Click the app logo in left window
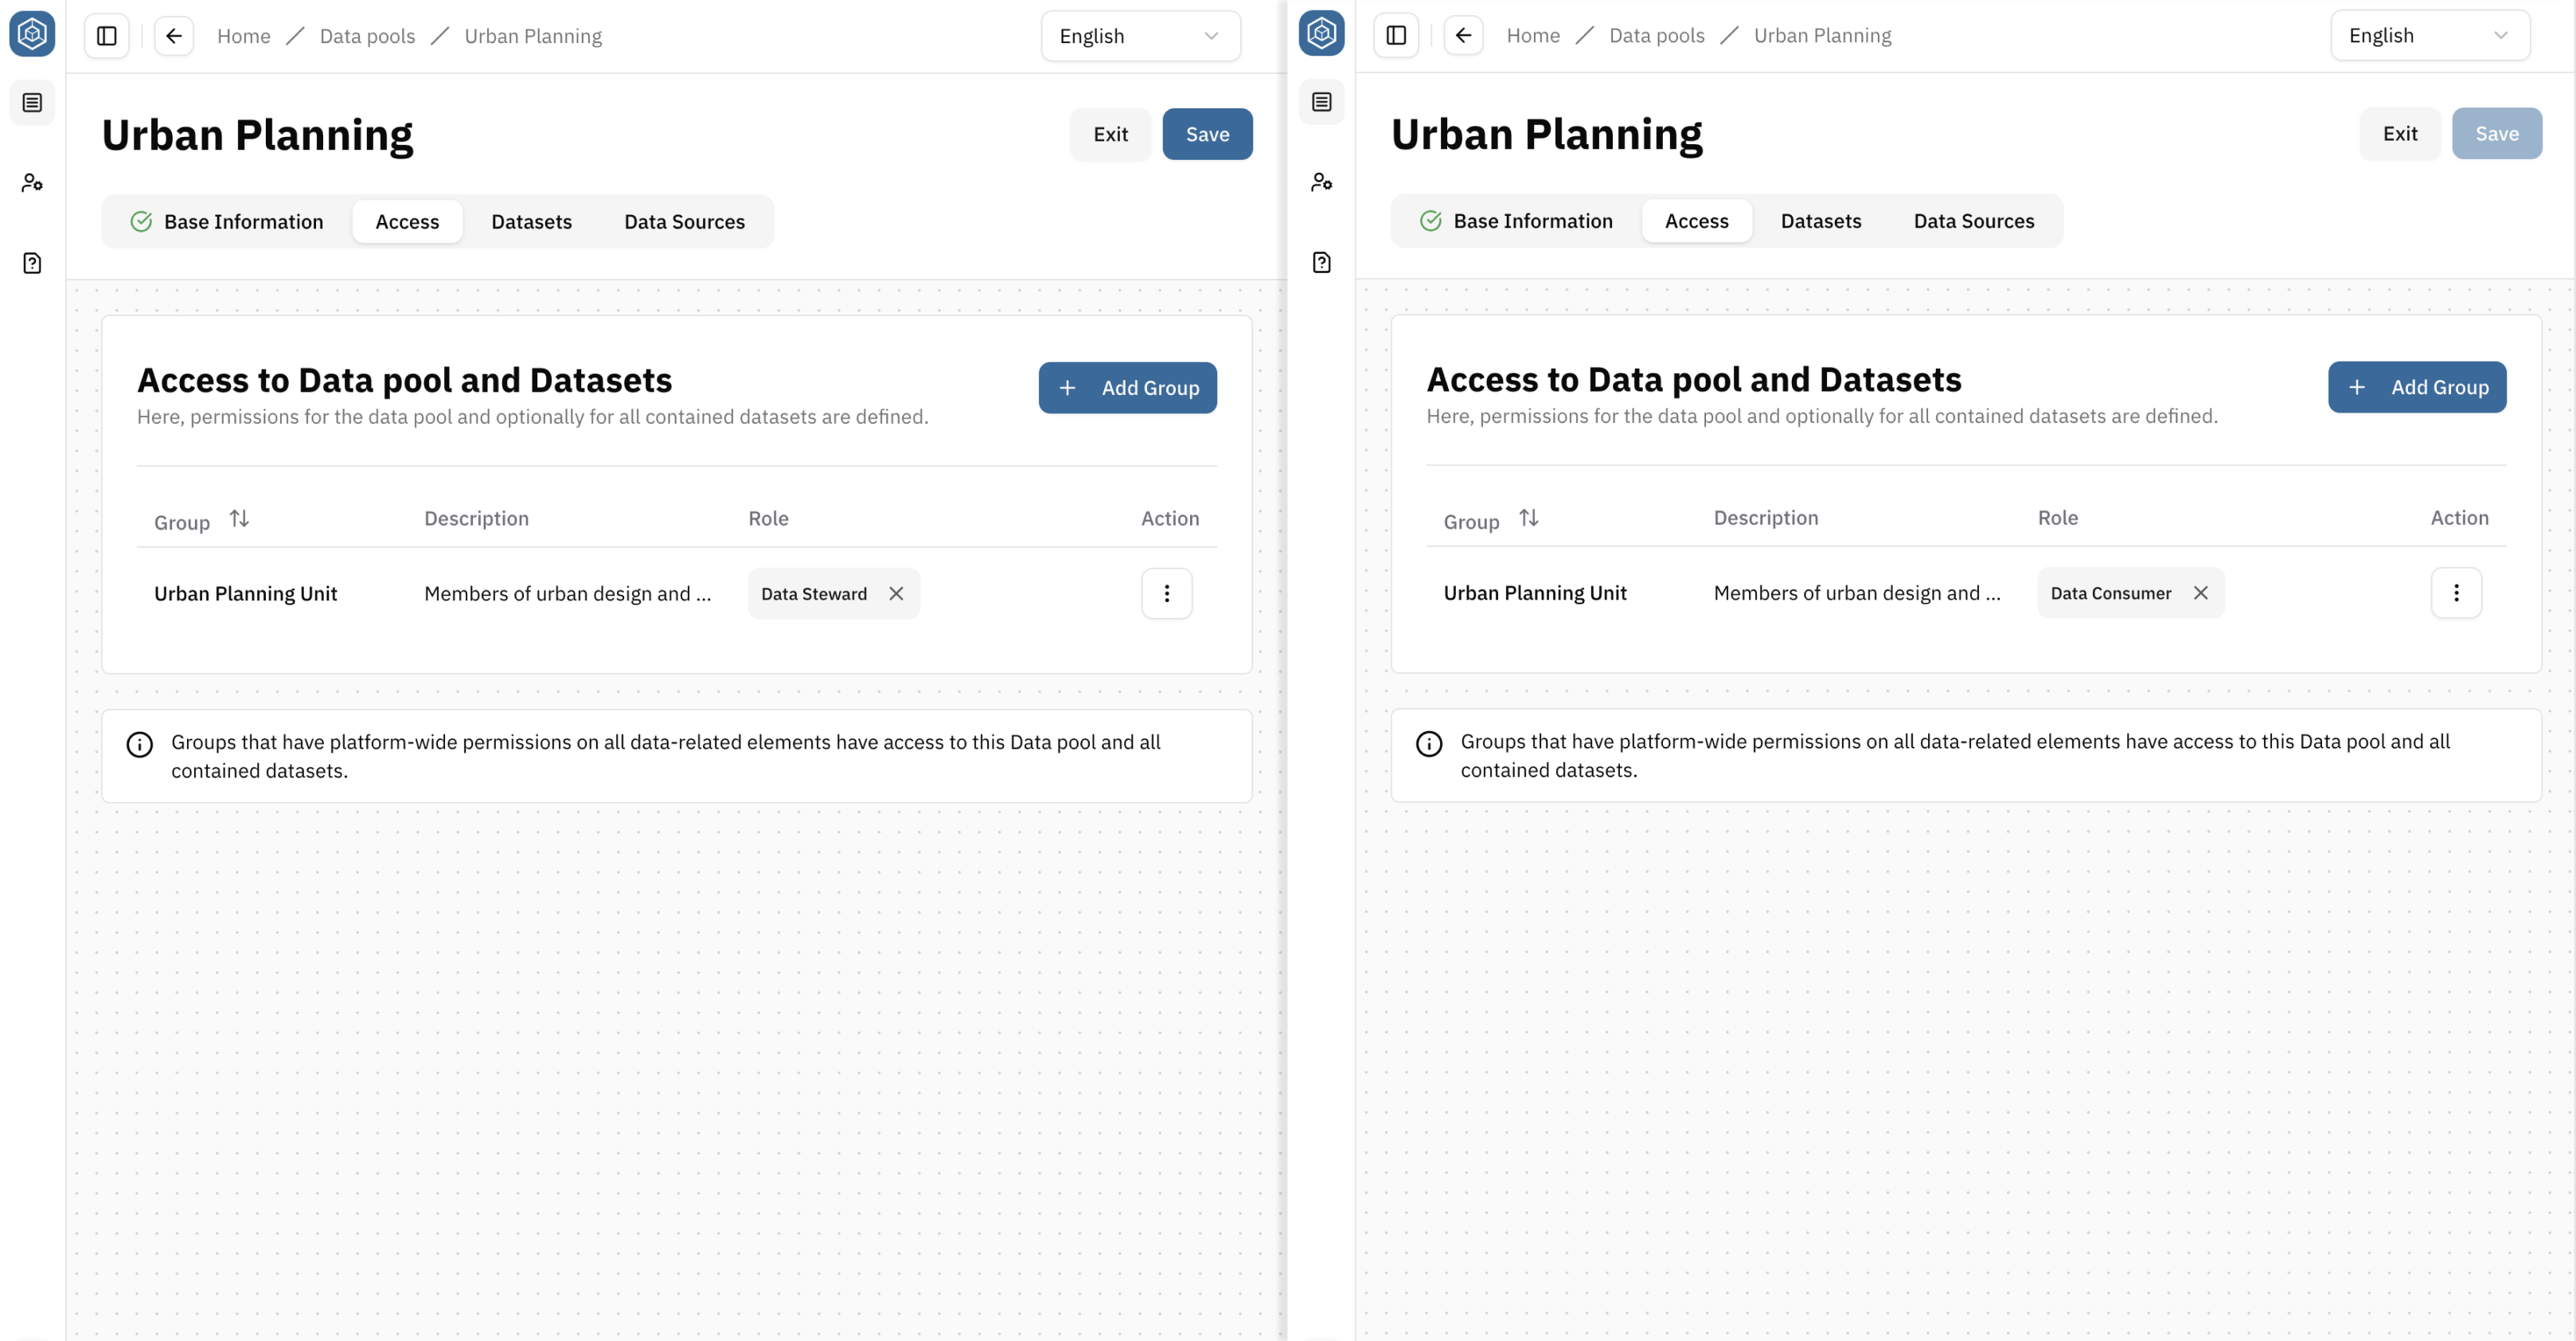 32,34
